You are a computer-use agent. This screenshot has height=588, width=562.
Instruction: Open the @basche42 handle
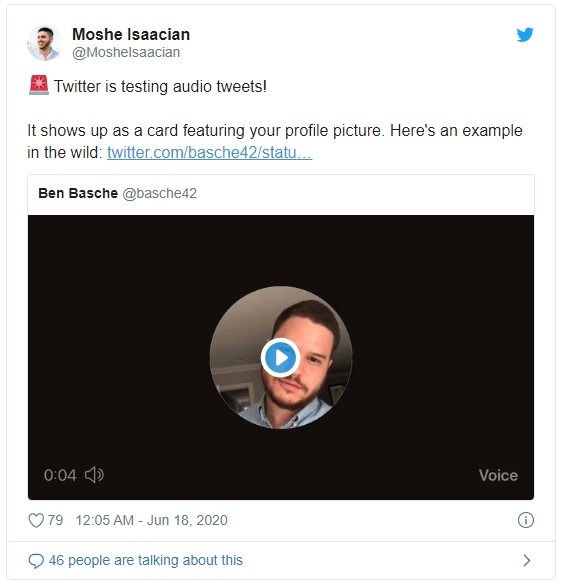click(x=159, y=194)
